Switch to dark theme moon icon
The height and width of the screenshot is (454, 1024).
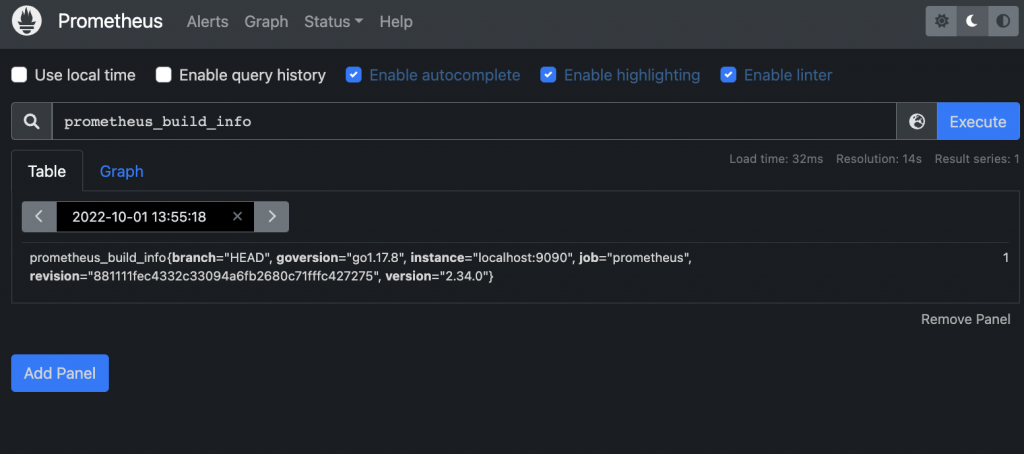point(971,21)
